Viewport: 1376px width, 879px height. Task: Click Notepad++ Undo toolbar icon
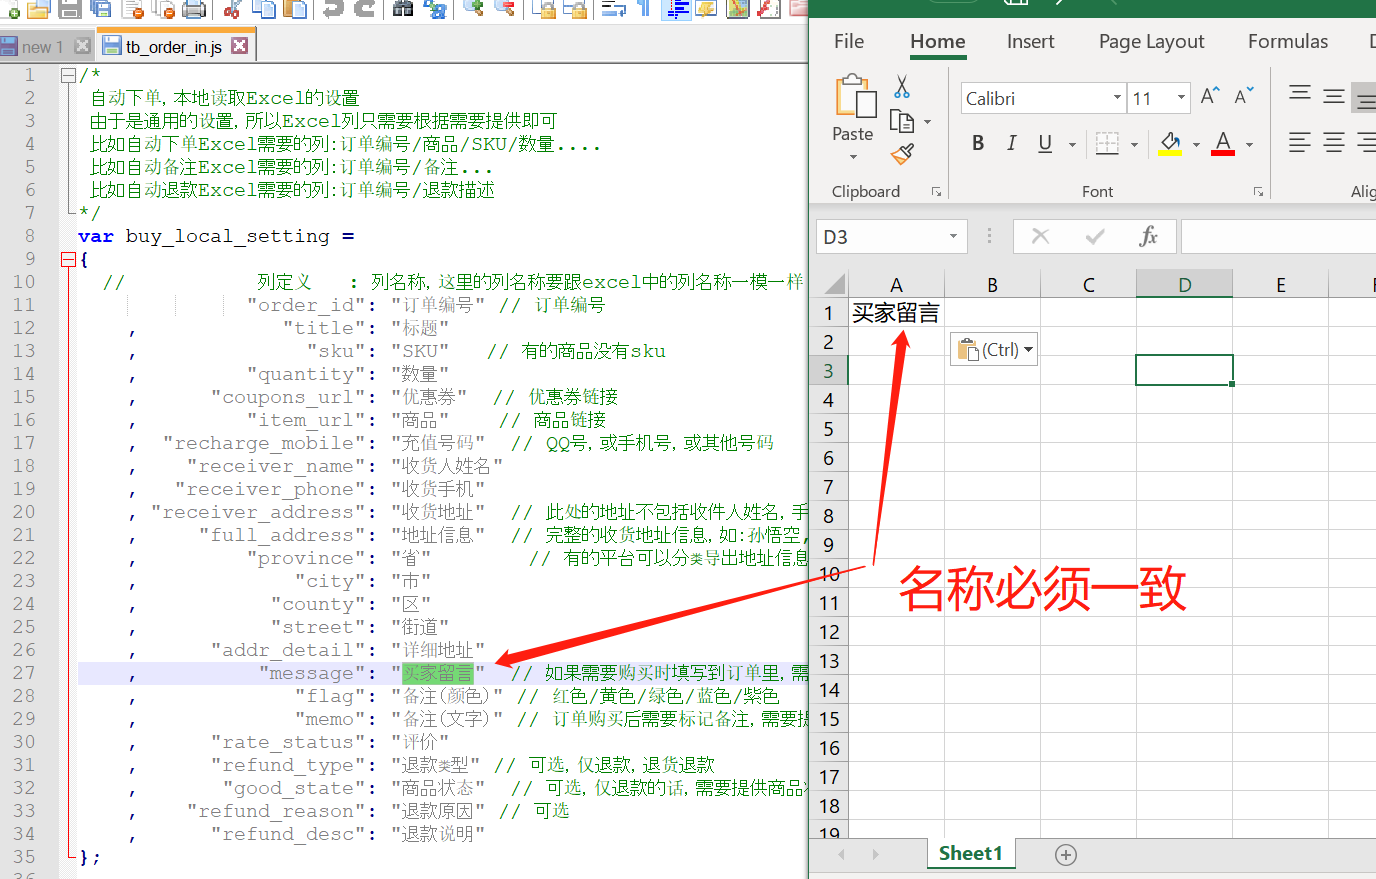pyautogui.click(x=333, y=9)
